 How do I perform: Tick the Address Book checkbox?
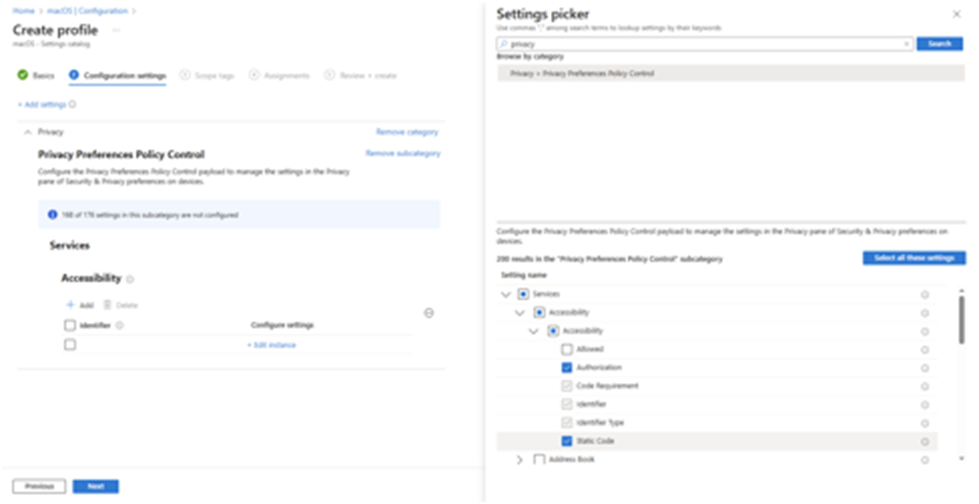[539, 460]
